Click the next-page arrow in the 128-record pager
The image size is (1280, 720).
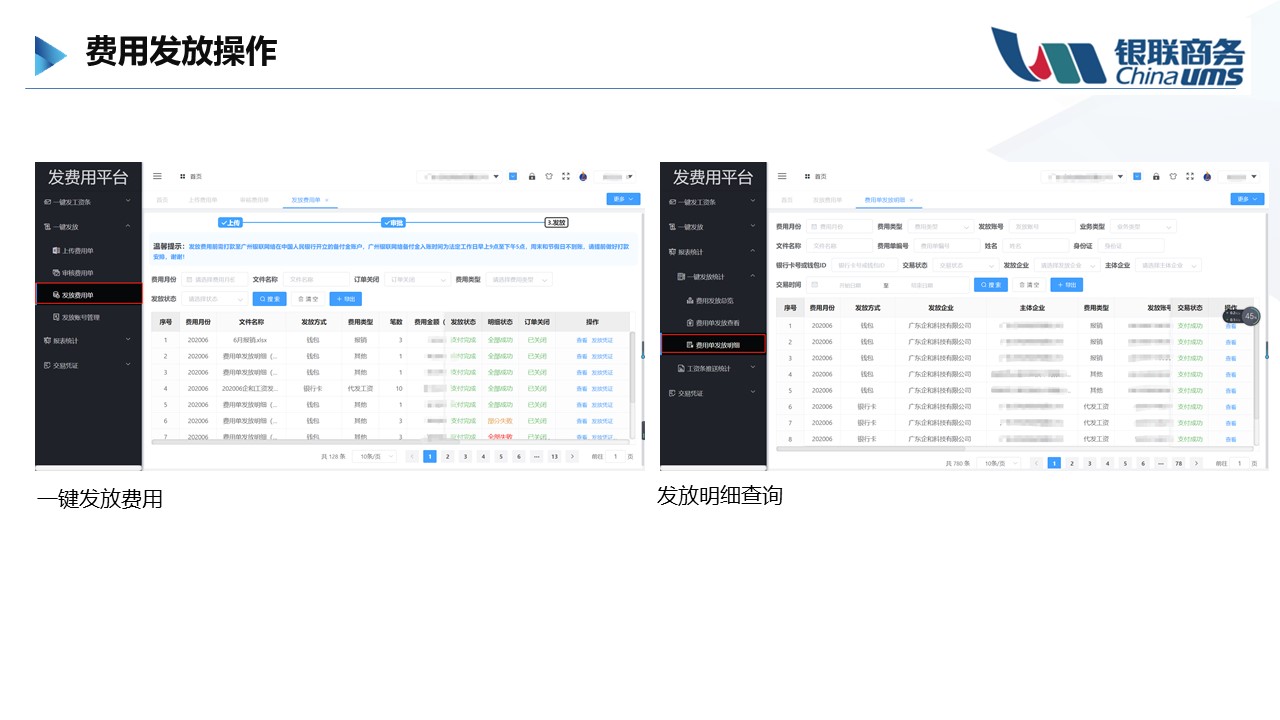[x=572, y=456]
